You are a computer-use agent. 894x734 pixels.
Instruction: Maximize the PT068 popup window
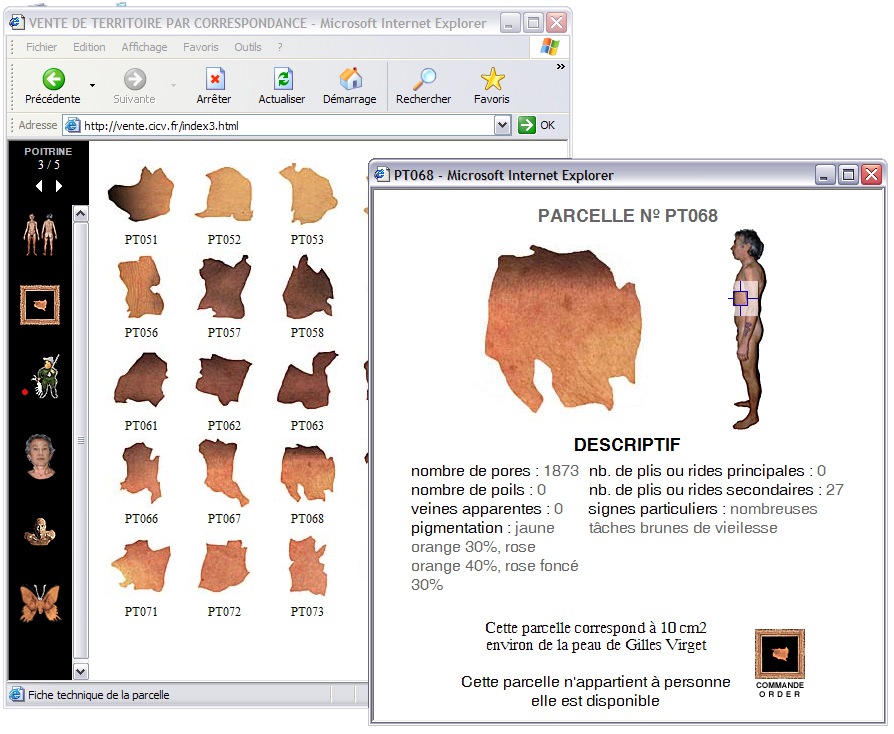point(848,175)
